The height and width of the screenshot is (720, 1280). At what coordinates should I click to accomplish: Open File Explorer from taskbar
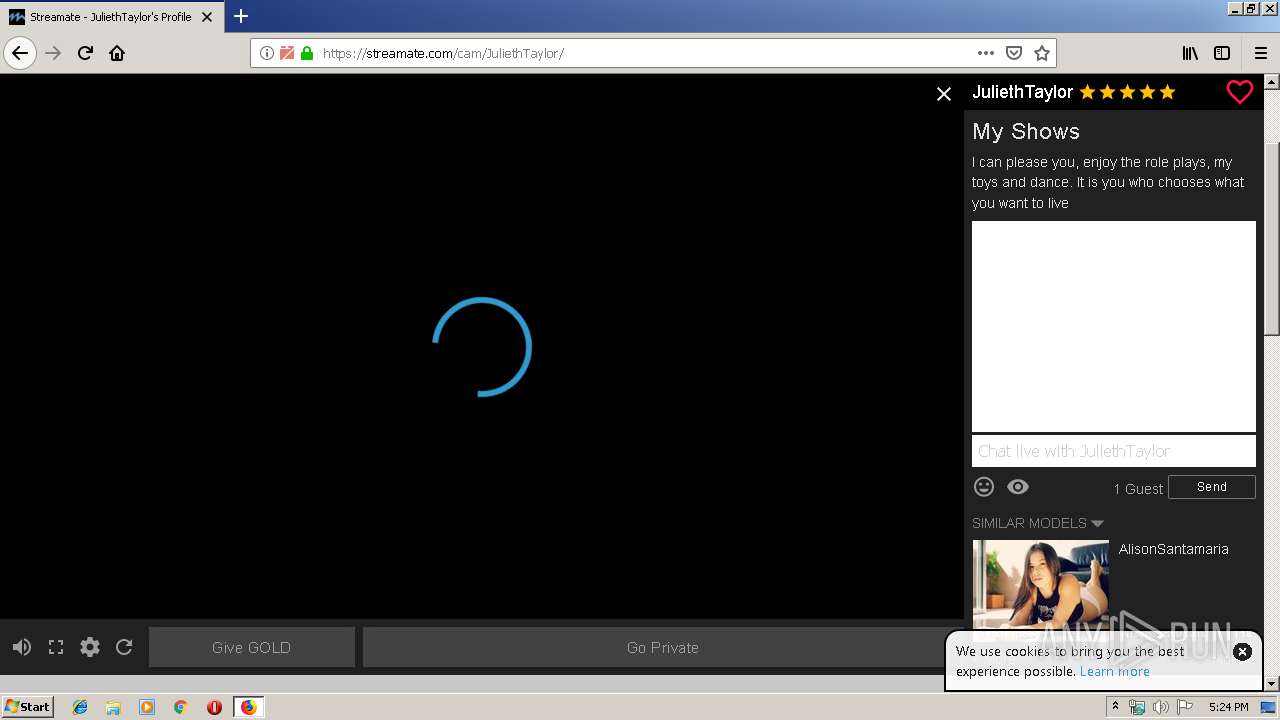tap(113, 707)
